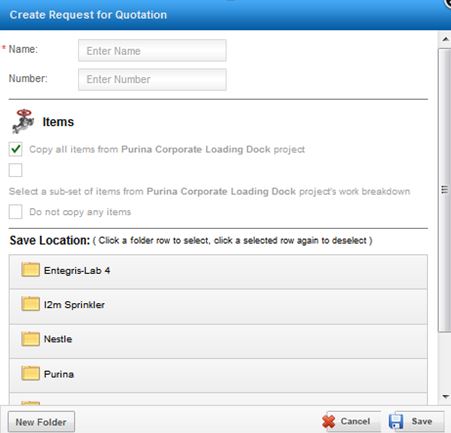The height and width of the screenshot is (433, 451).
Task: Click the I2m Sprinkler folder icon
Action: click(x=30, y=304)
